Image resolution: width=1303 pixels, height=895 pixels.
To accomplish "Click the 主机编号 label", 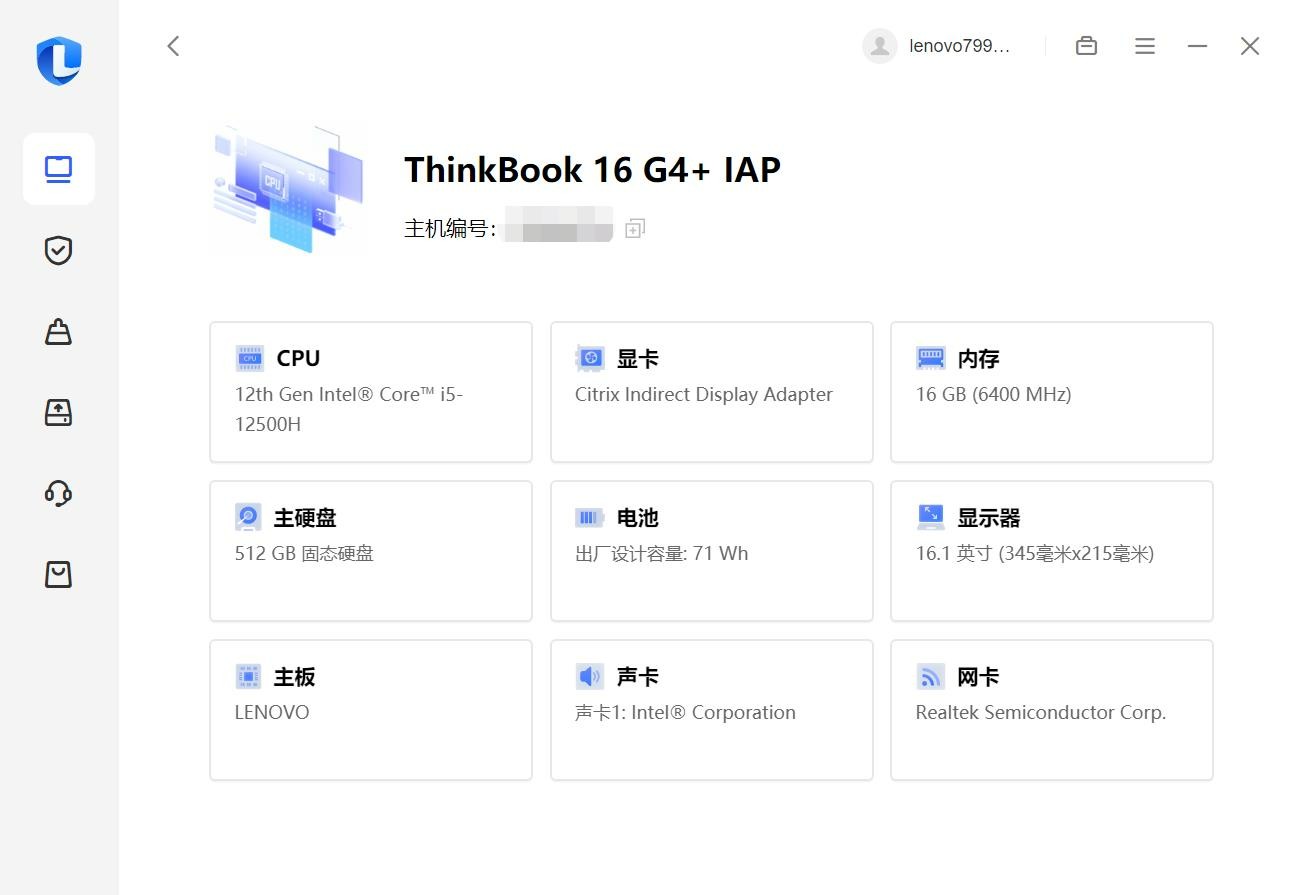I will pos(450,229).
